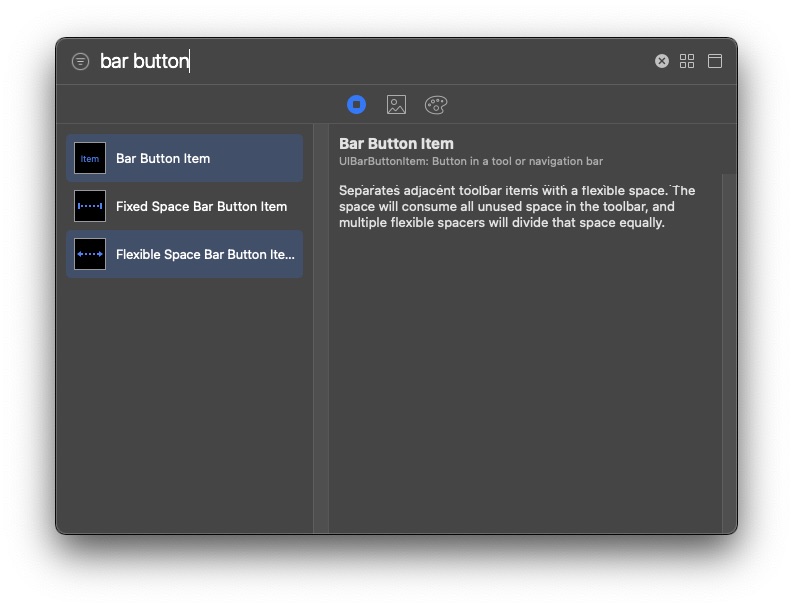Open the filter options icon beside search
Viewport: 793px width, 608px height.
pyautogui.click(x=80, y=62)
